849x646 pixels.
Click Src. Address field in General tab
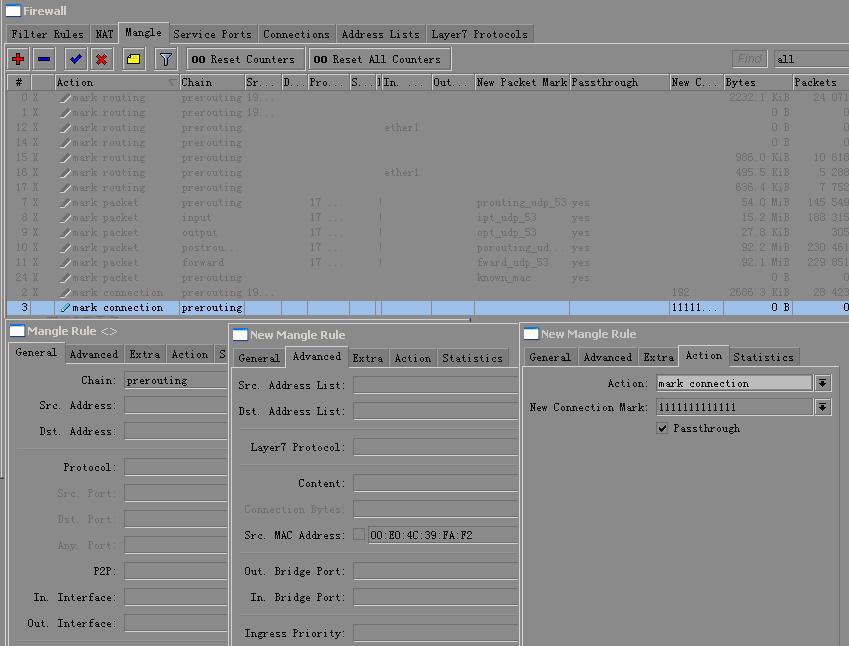click(x=175, y=406)
